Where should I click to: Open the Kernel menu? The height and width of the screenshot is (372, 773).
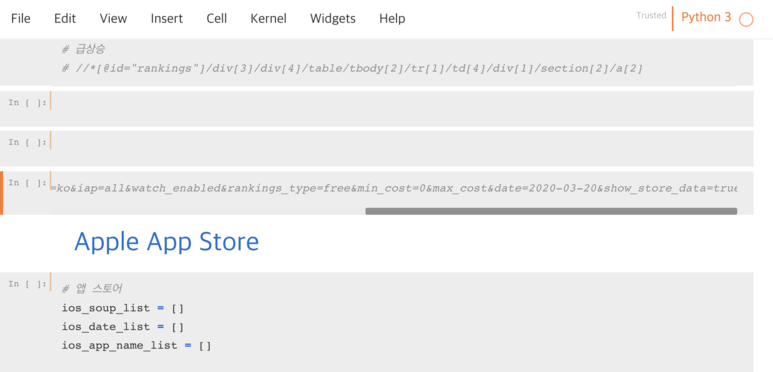tap(269, 19)
